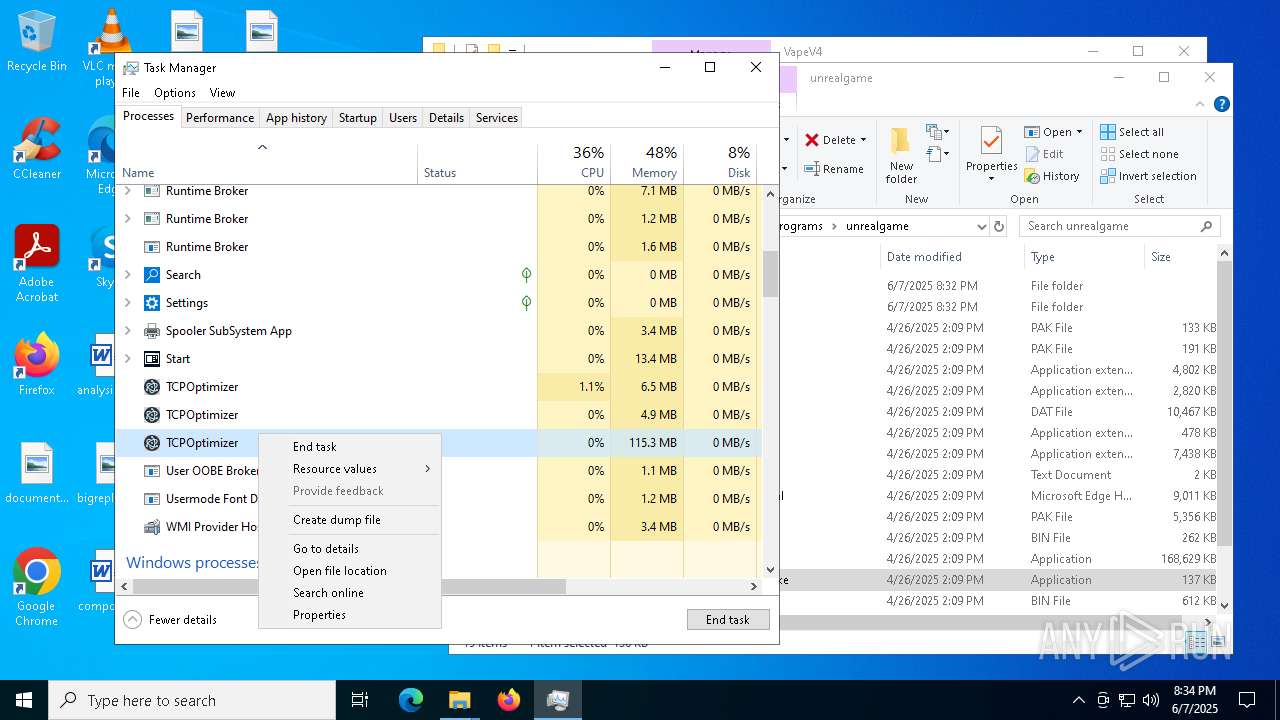Click Spooler SubSystem App printer icon

152,331
